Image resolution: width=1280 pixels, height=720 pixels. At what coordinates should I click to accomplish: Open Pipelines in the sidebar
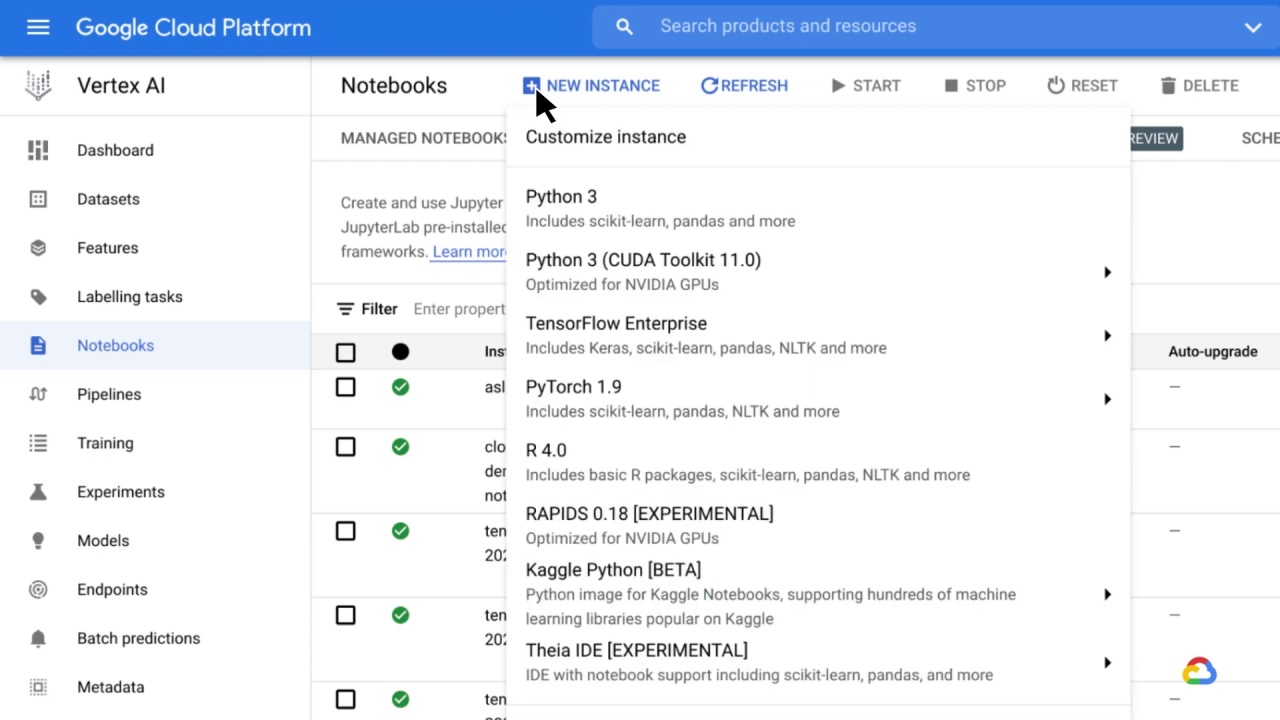109,394
